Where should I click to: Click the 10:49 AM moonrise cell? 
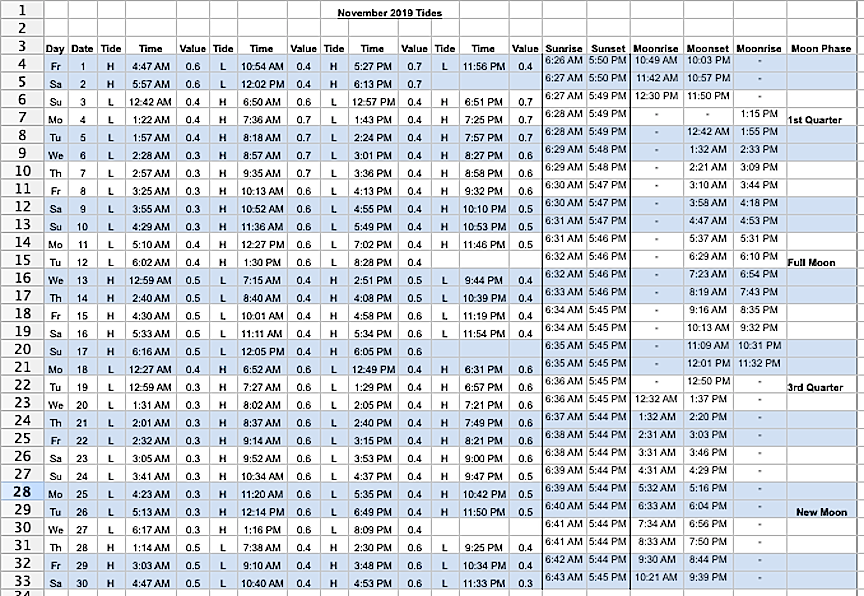click(657, 60)
